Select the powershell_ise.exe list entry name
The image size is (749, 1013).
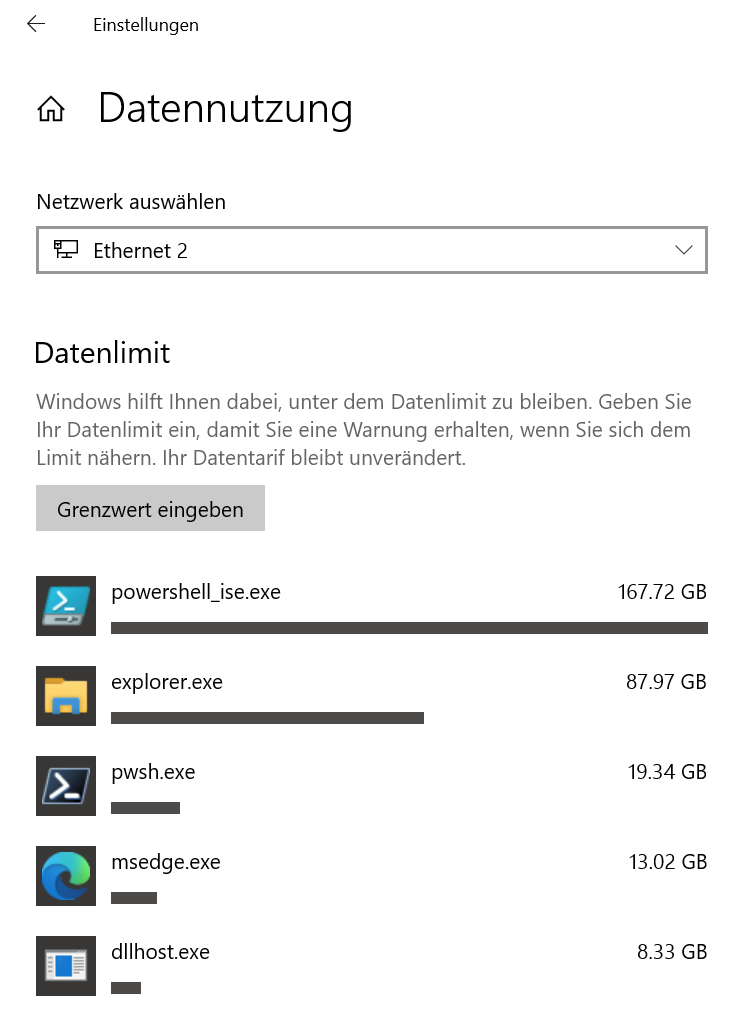pos(196,592)
